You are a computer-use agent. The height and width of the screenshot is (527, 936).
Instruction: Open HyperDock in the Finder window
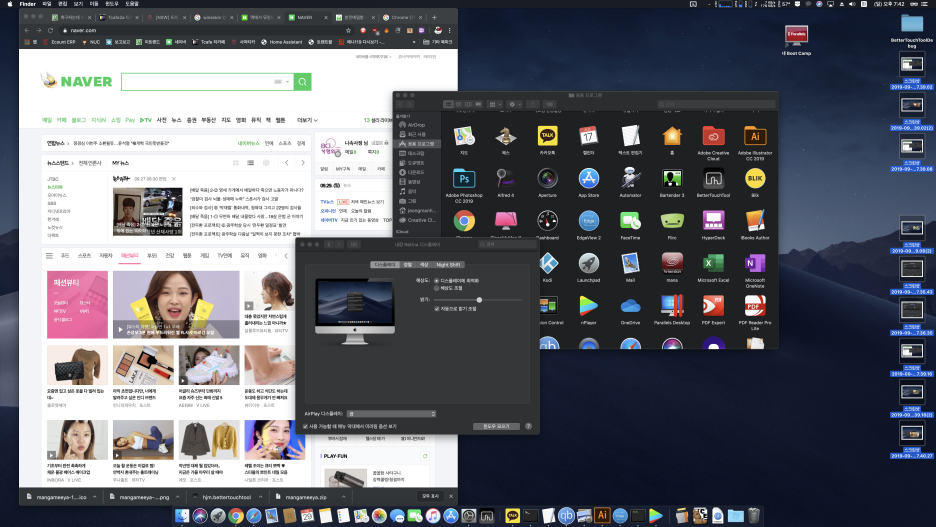tap(713, 221)
